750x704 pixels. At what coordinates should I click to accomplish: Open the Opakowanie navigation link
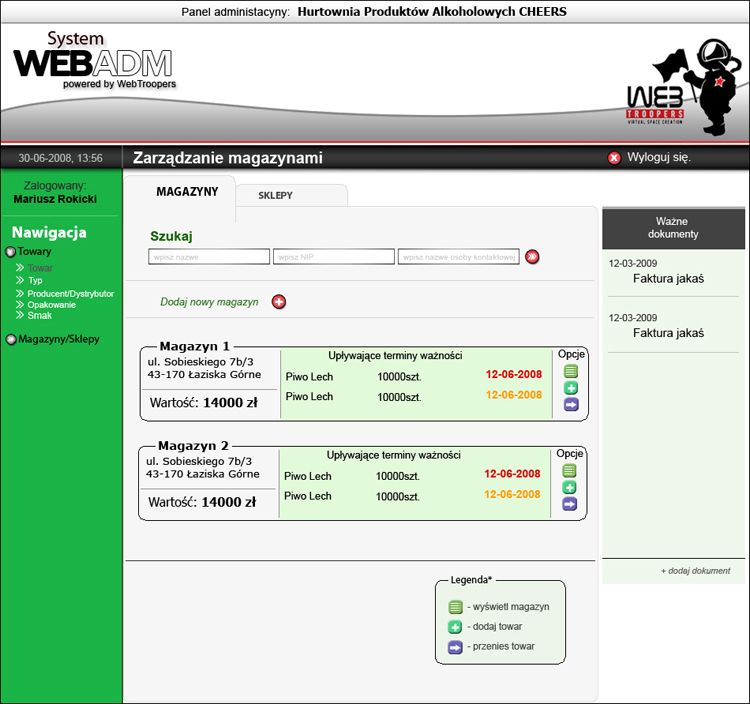(51, 305)
